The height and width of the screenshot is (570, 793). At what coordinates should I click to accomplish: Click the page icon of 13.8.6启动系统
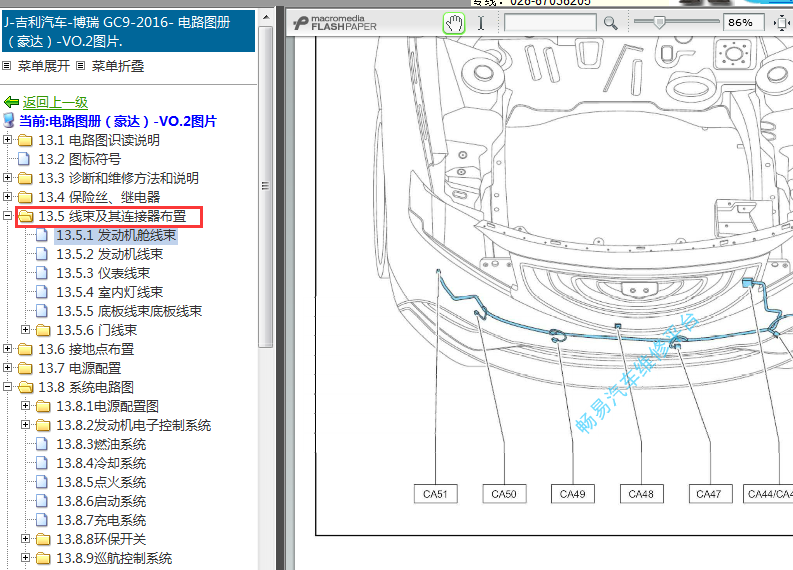click(42, 501)
